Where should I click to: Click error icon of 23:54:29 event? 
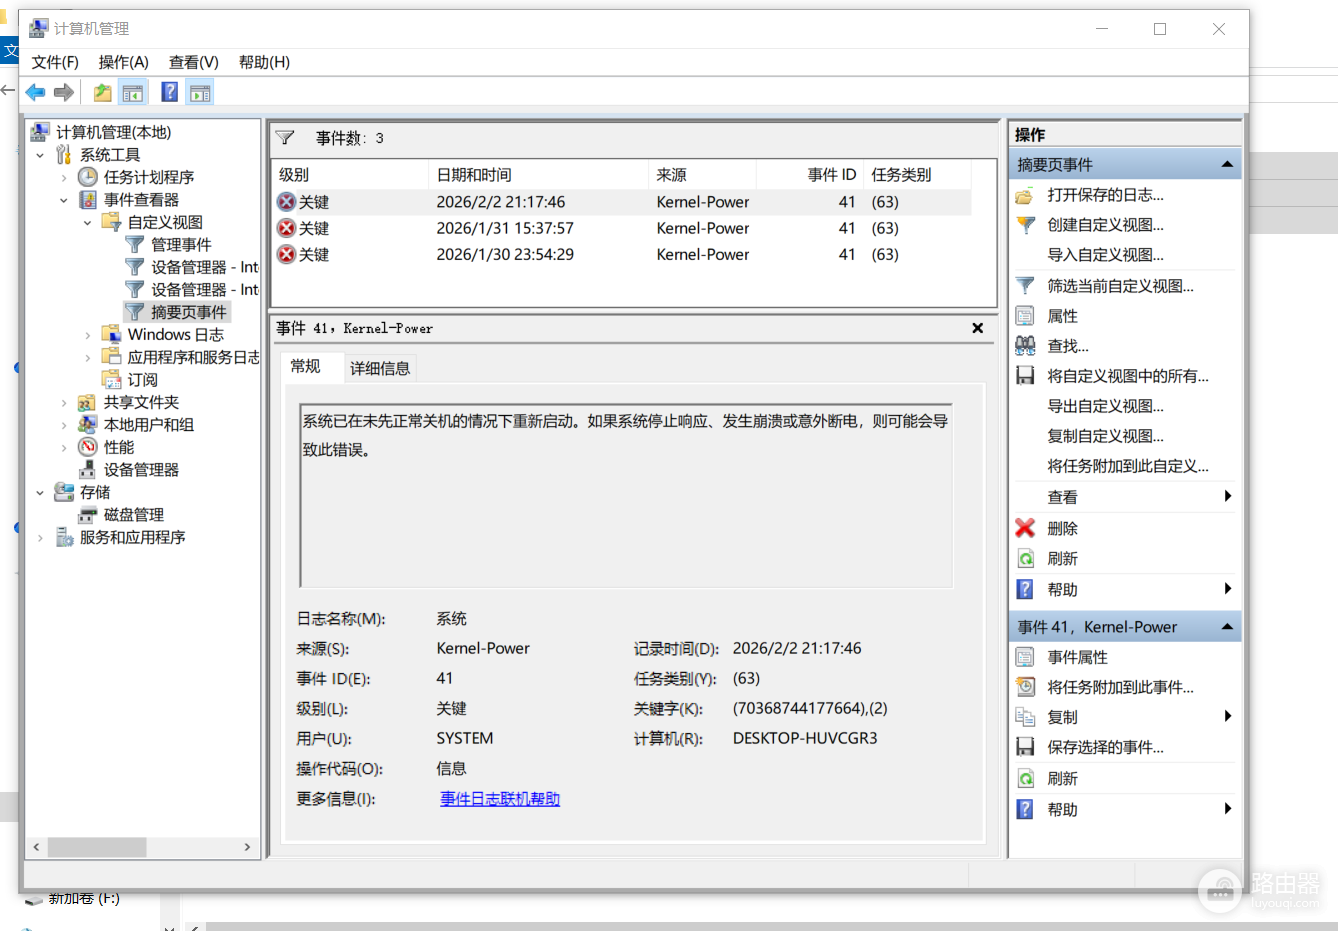click(287, 254)
